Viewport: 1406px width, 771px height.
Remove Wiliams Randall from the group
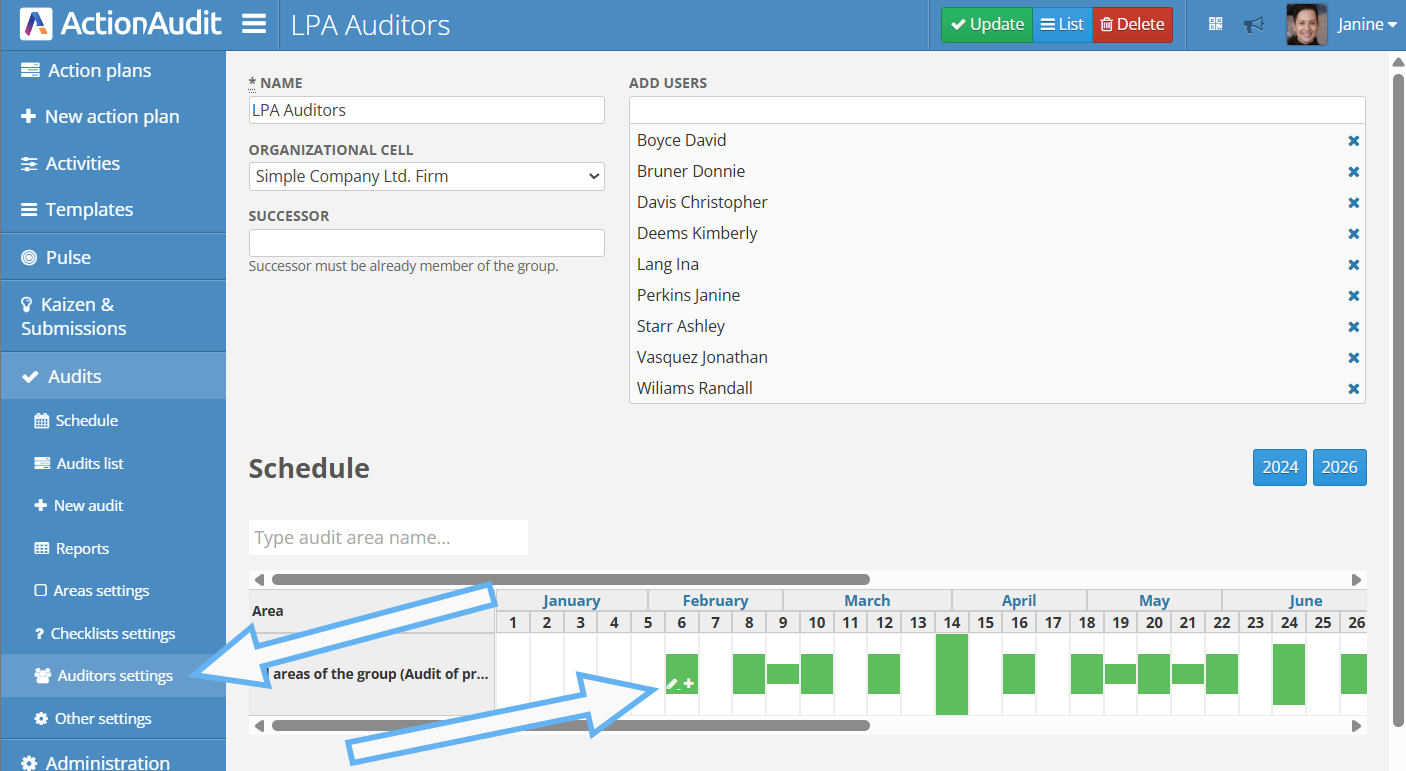(x=1353, y=389)
